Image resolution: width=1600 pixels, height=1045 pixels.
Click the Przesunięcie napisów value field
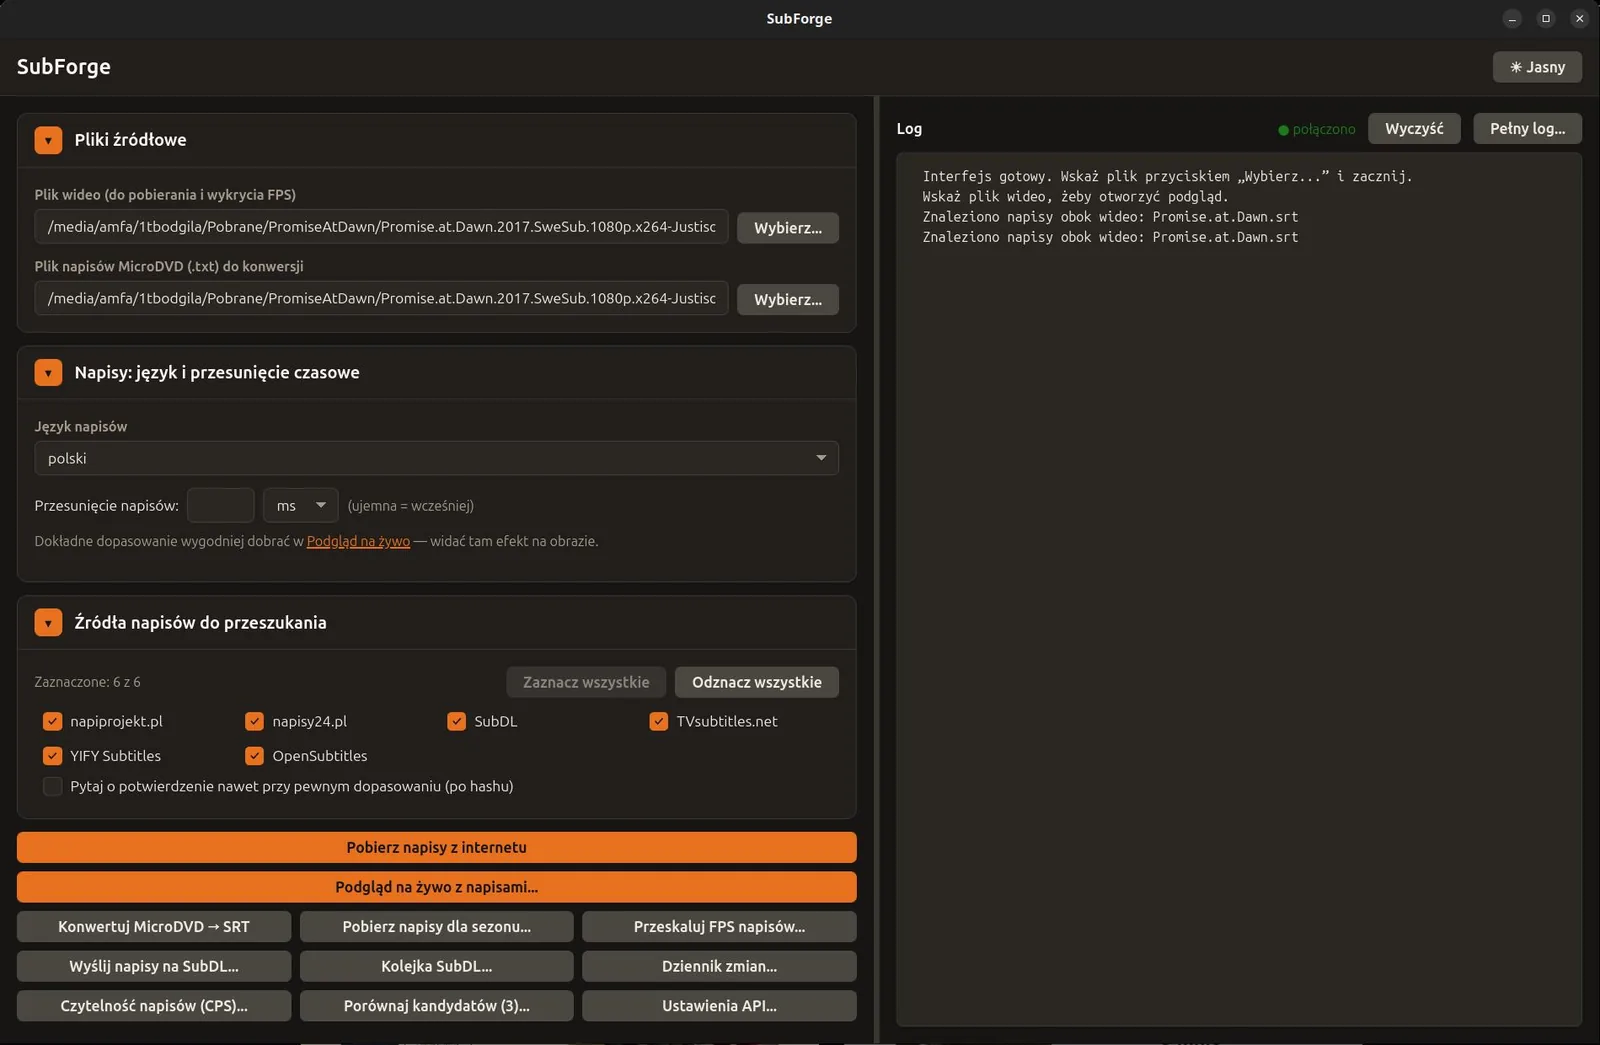(x=220, y=505)
